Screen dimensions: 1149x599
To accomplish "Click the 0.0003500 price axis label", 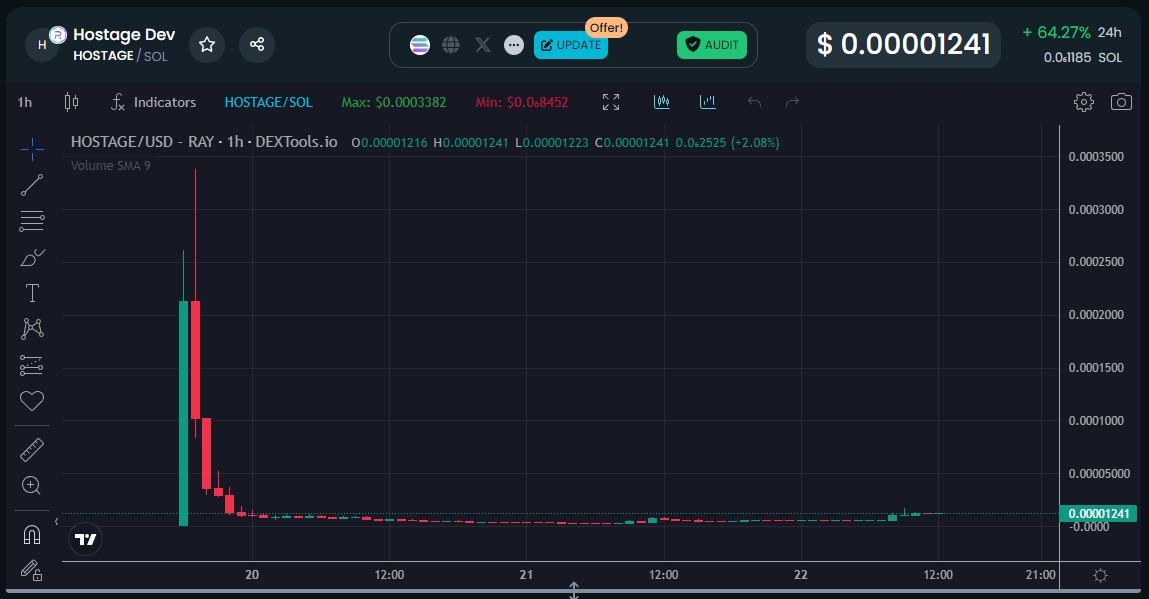I will [x=1096, y=157].
